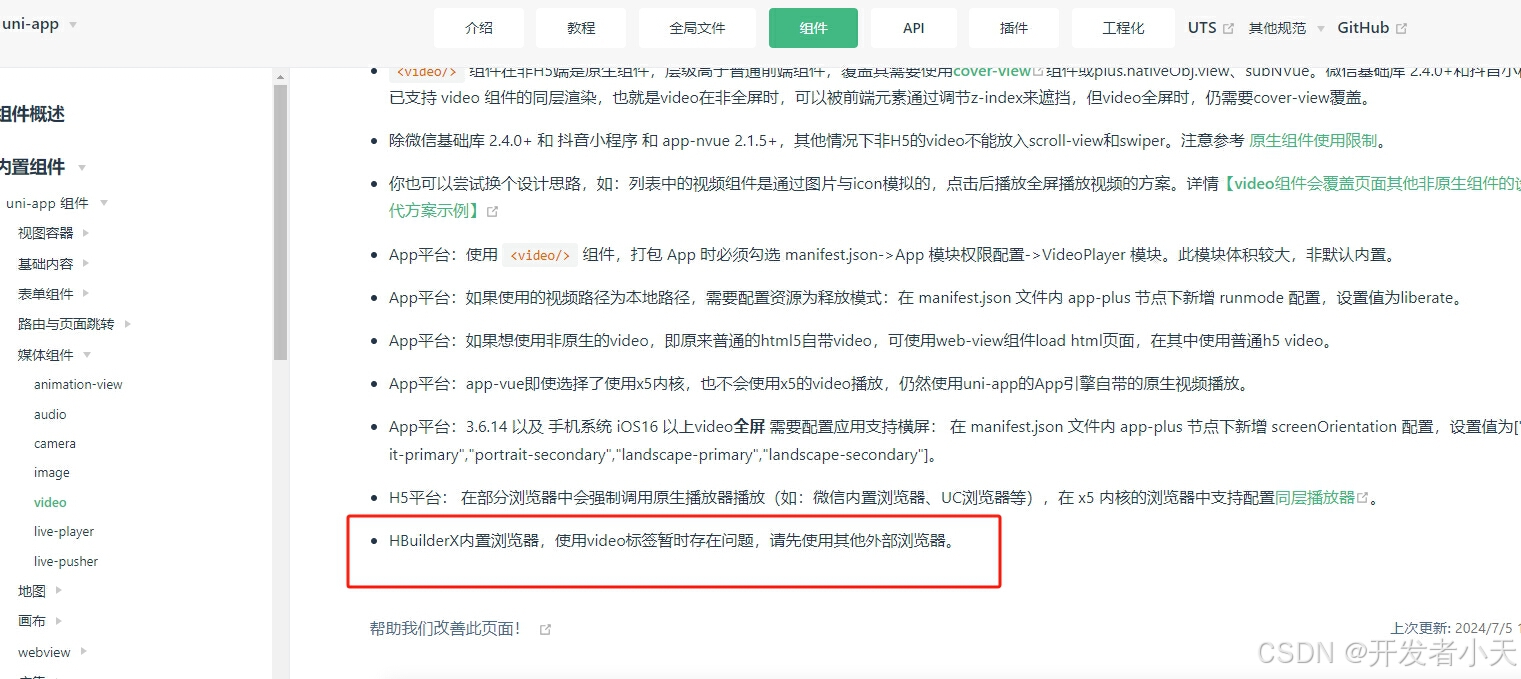1521x679 pixels.
Task: Open audio component page
Action: 50,414
